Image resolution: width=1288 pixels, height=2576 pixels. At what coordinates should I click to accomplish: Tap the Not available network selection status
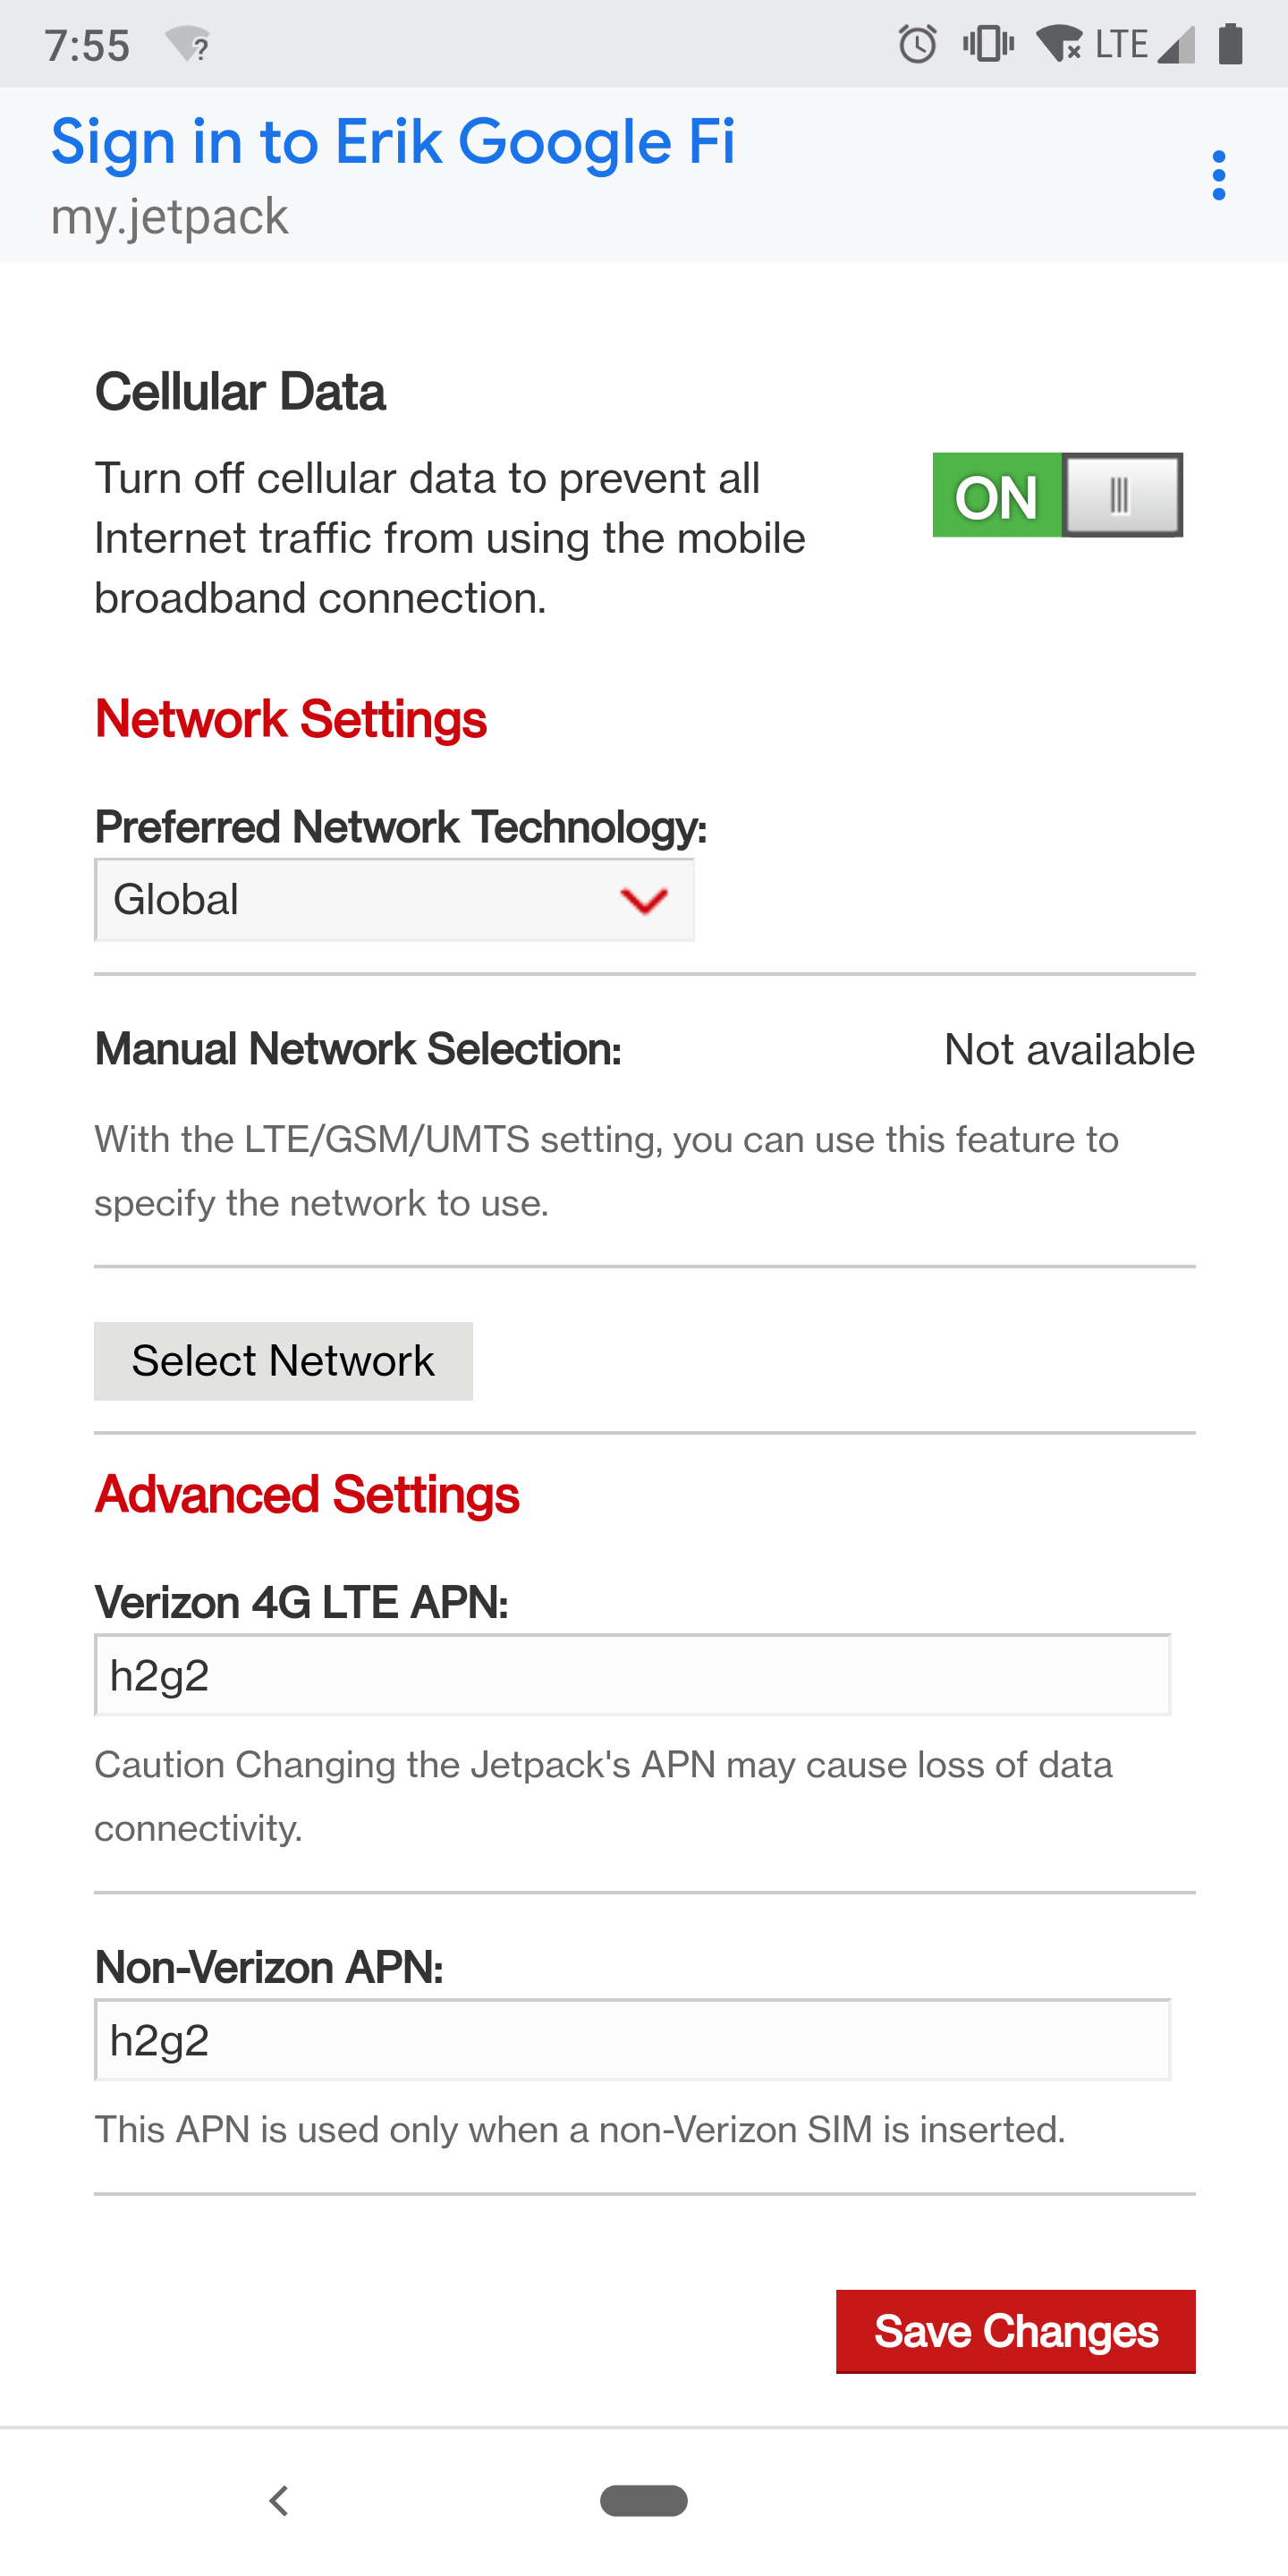[x=1069, y=1050]
